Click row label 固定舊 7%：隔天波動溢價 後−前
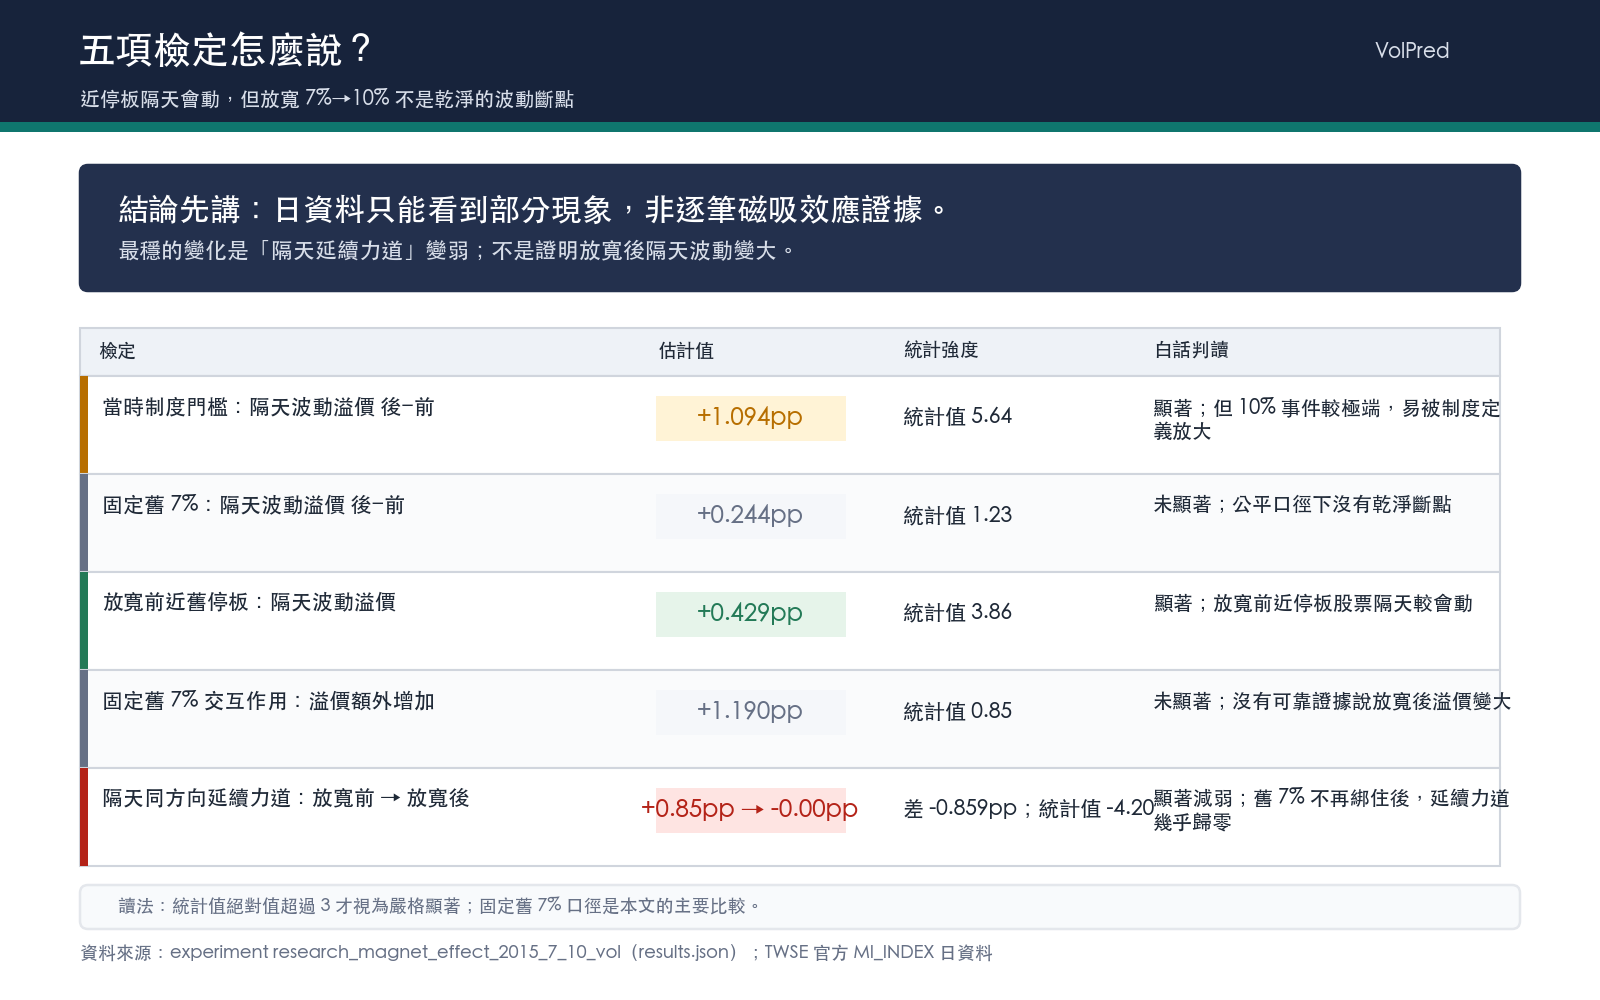1600x1000 pixels. point(253,504)
